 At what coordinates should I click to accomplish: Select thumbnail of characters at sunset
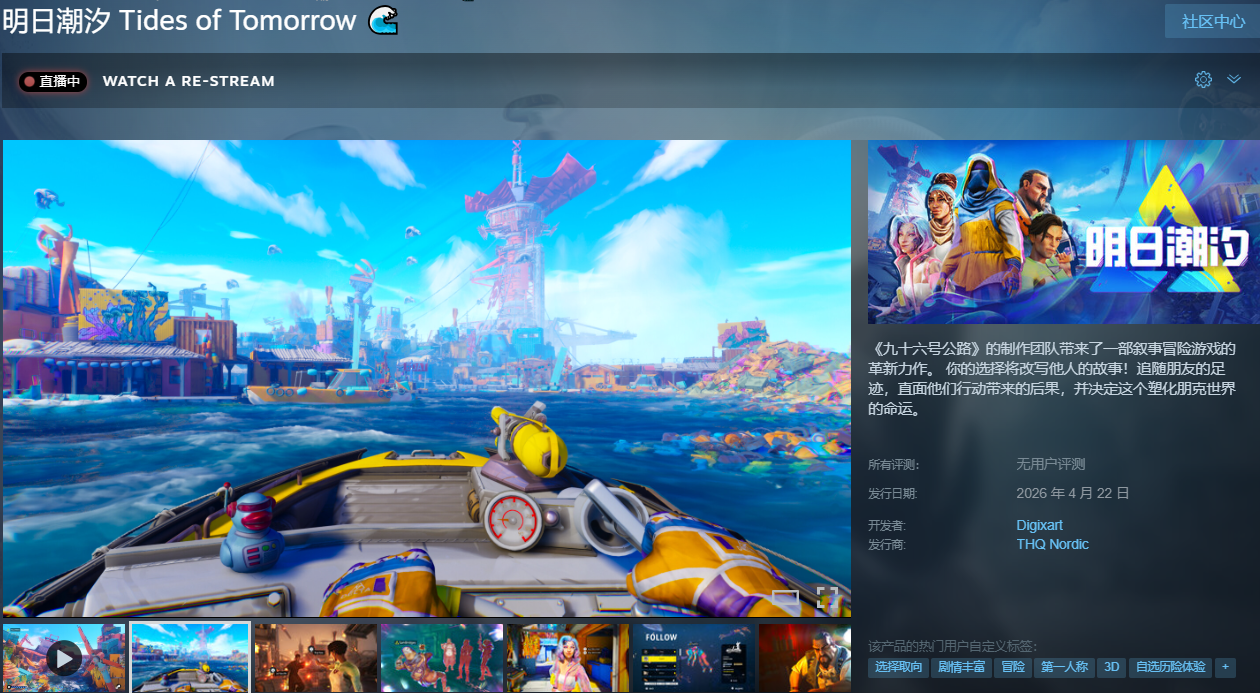[316, 657]
